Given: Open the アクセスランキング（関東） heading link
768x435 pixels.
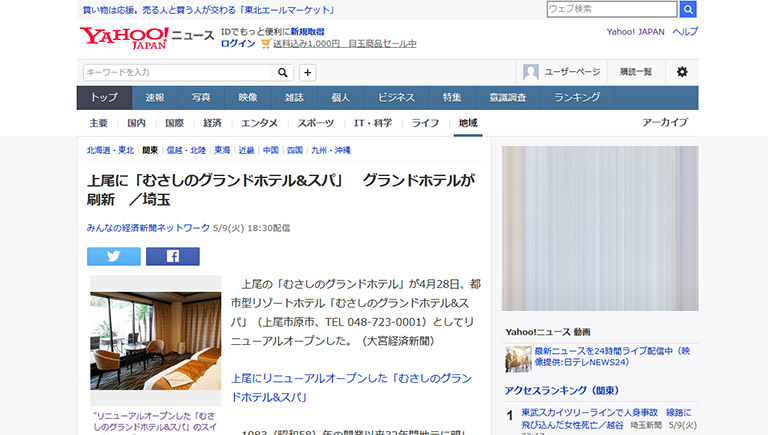Looking at the screenshot, I should click(x=562, y=390).
